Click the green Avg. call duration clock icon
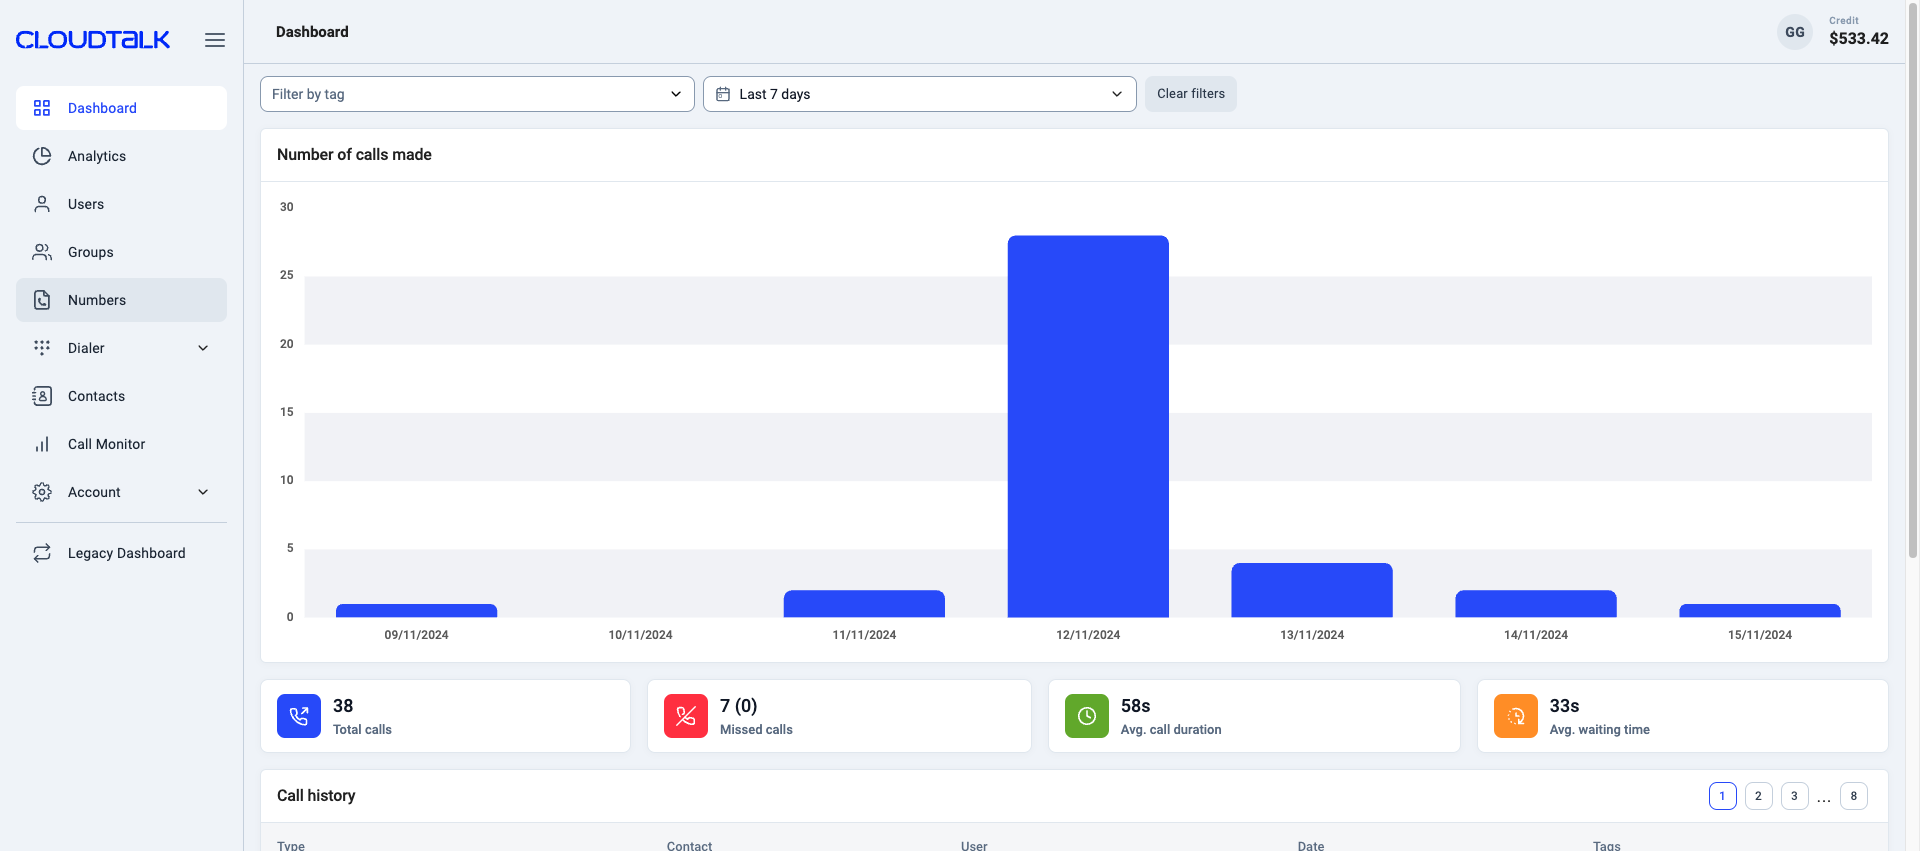 tap(1086, 716)
